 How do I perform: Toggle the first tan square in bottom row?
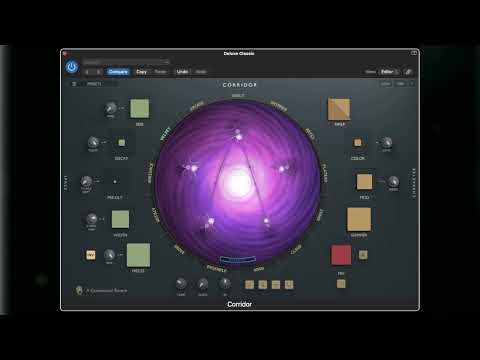(x=249, y=284)
